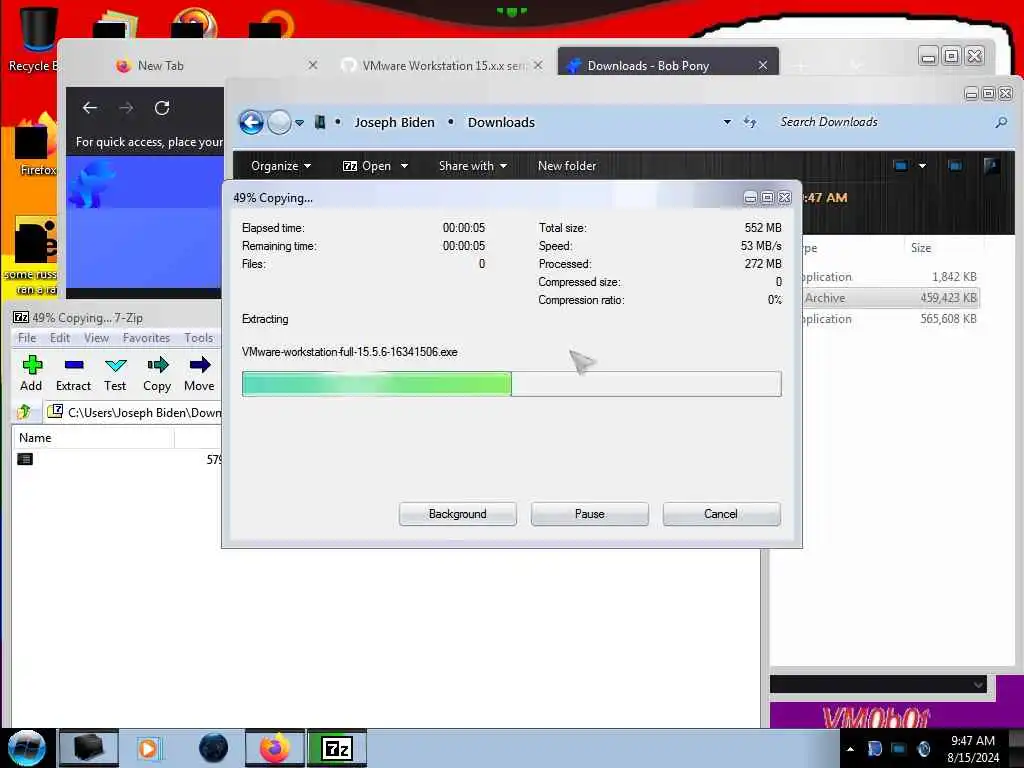Image resolution: width=1024 pixels, height=768 pixels.
Task: Open 7-Zip Favorites menu
Action: tap(146, 338)
